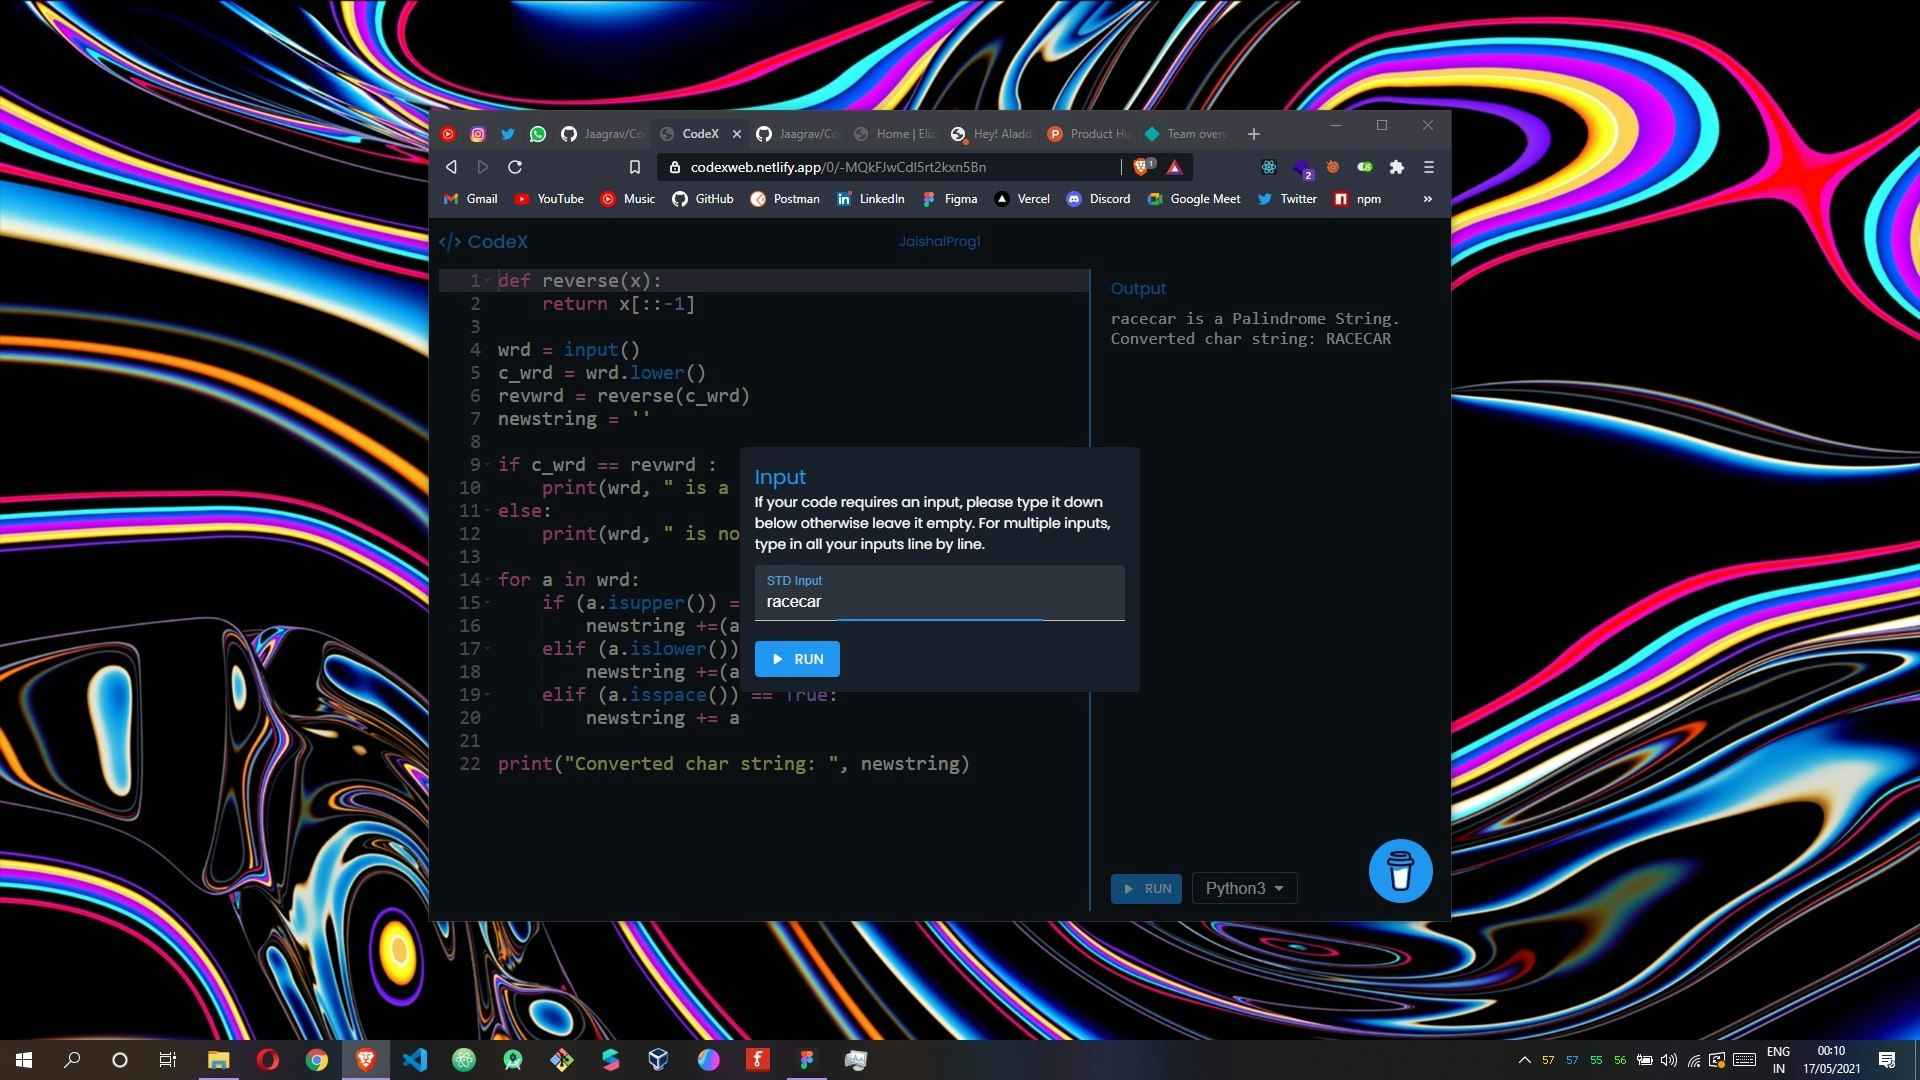Go back with the back arrow

click(x=451, y=167)
